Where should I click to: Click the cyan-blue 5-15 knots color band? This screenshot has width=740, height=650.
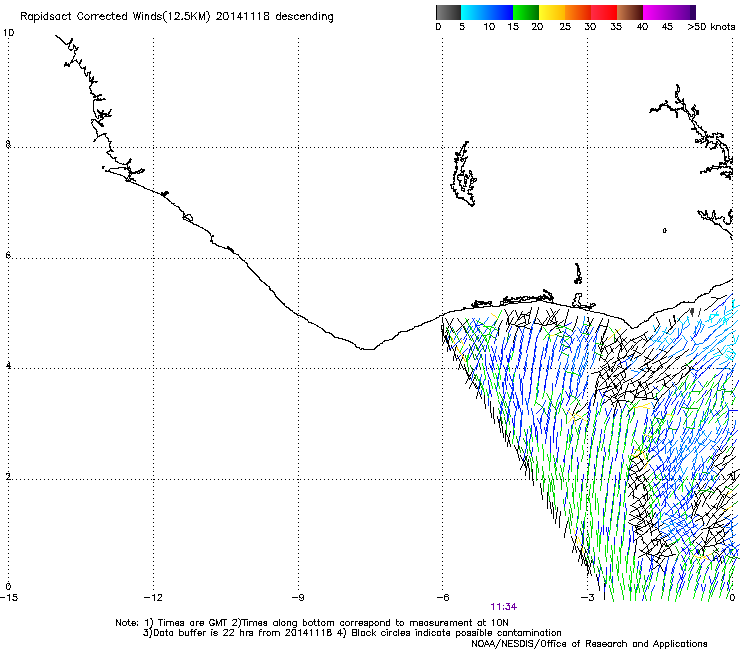(x=487, y=12)
